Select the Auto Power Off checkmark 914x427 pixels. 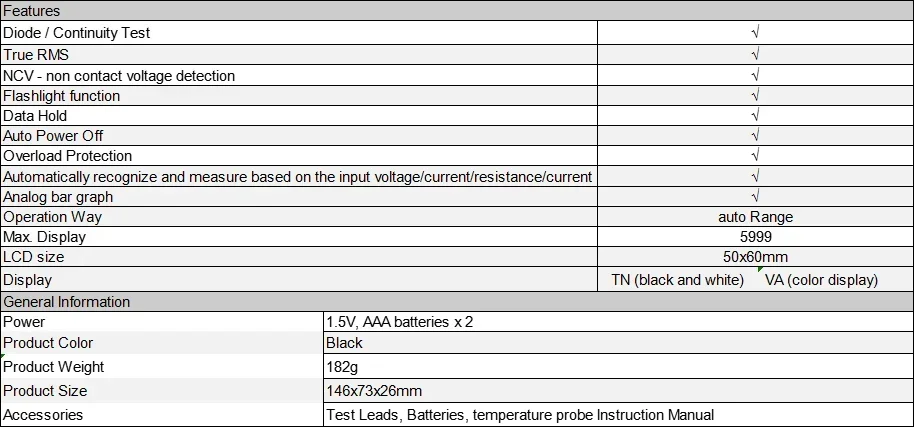click(755, 136)
